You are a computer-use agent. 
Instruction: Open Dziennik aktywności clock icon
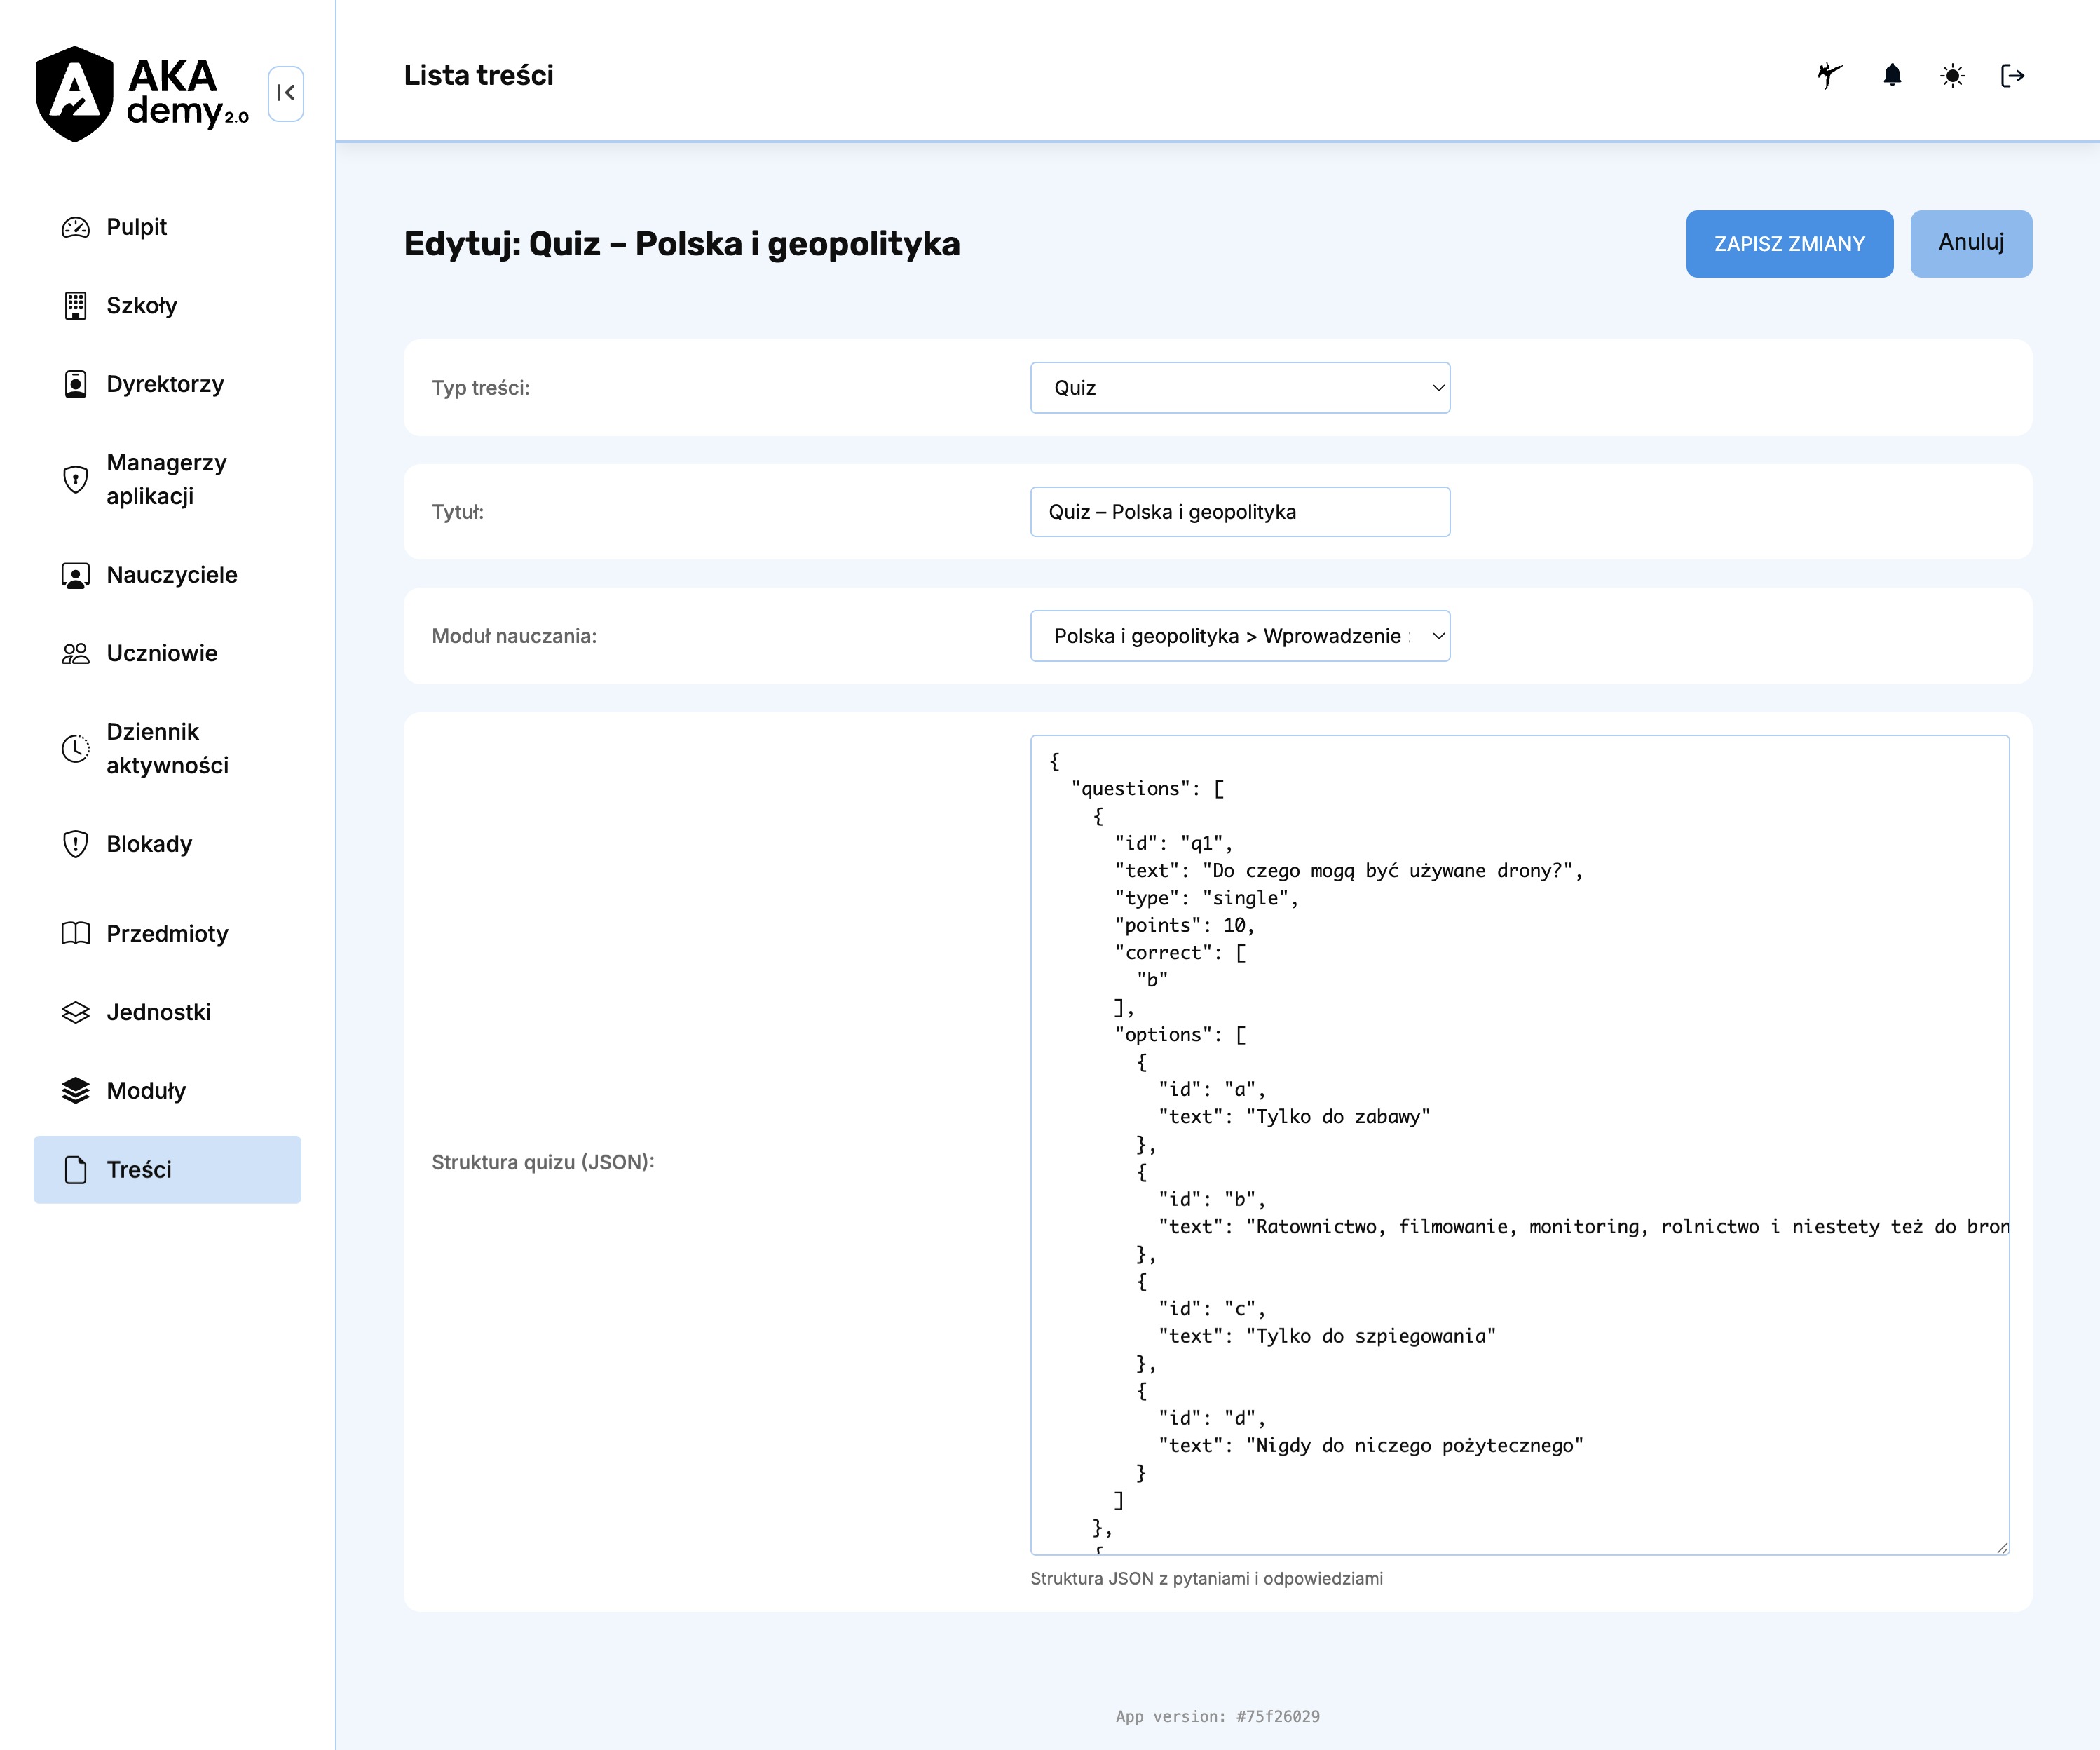click(x=76, y=748)
